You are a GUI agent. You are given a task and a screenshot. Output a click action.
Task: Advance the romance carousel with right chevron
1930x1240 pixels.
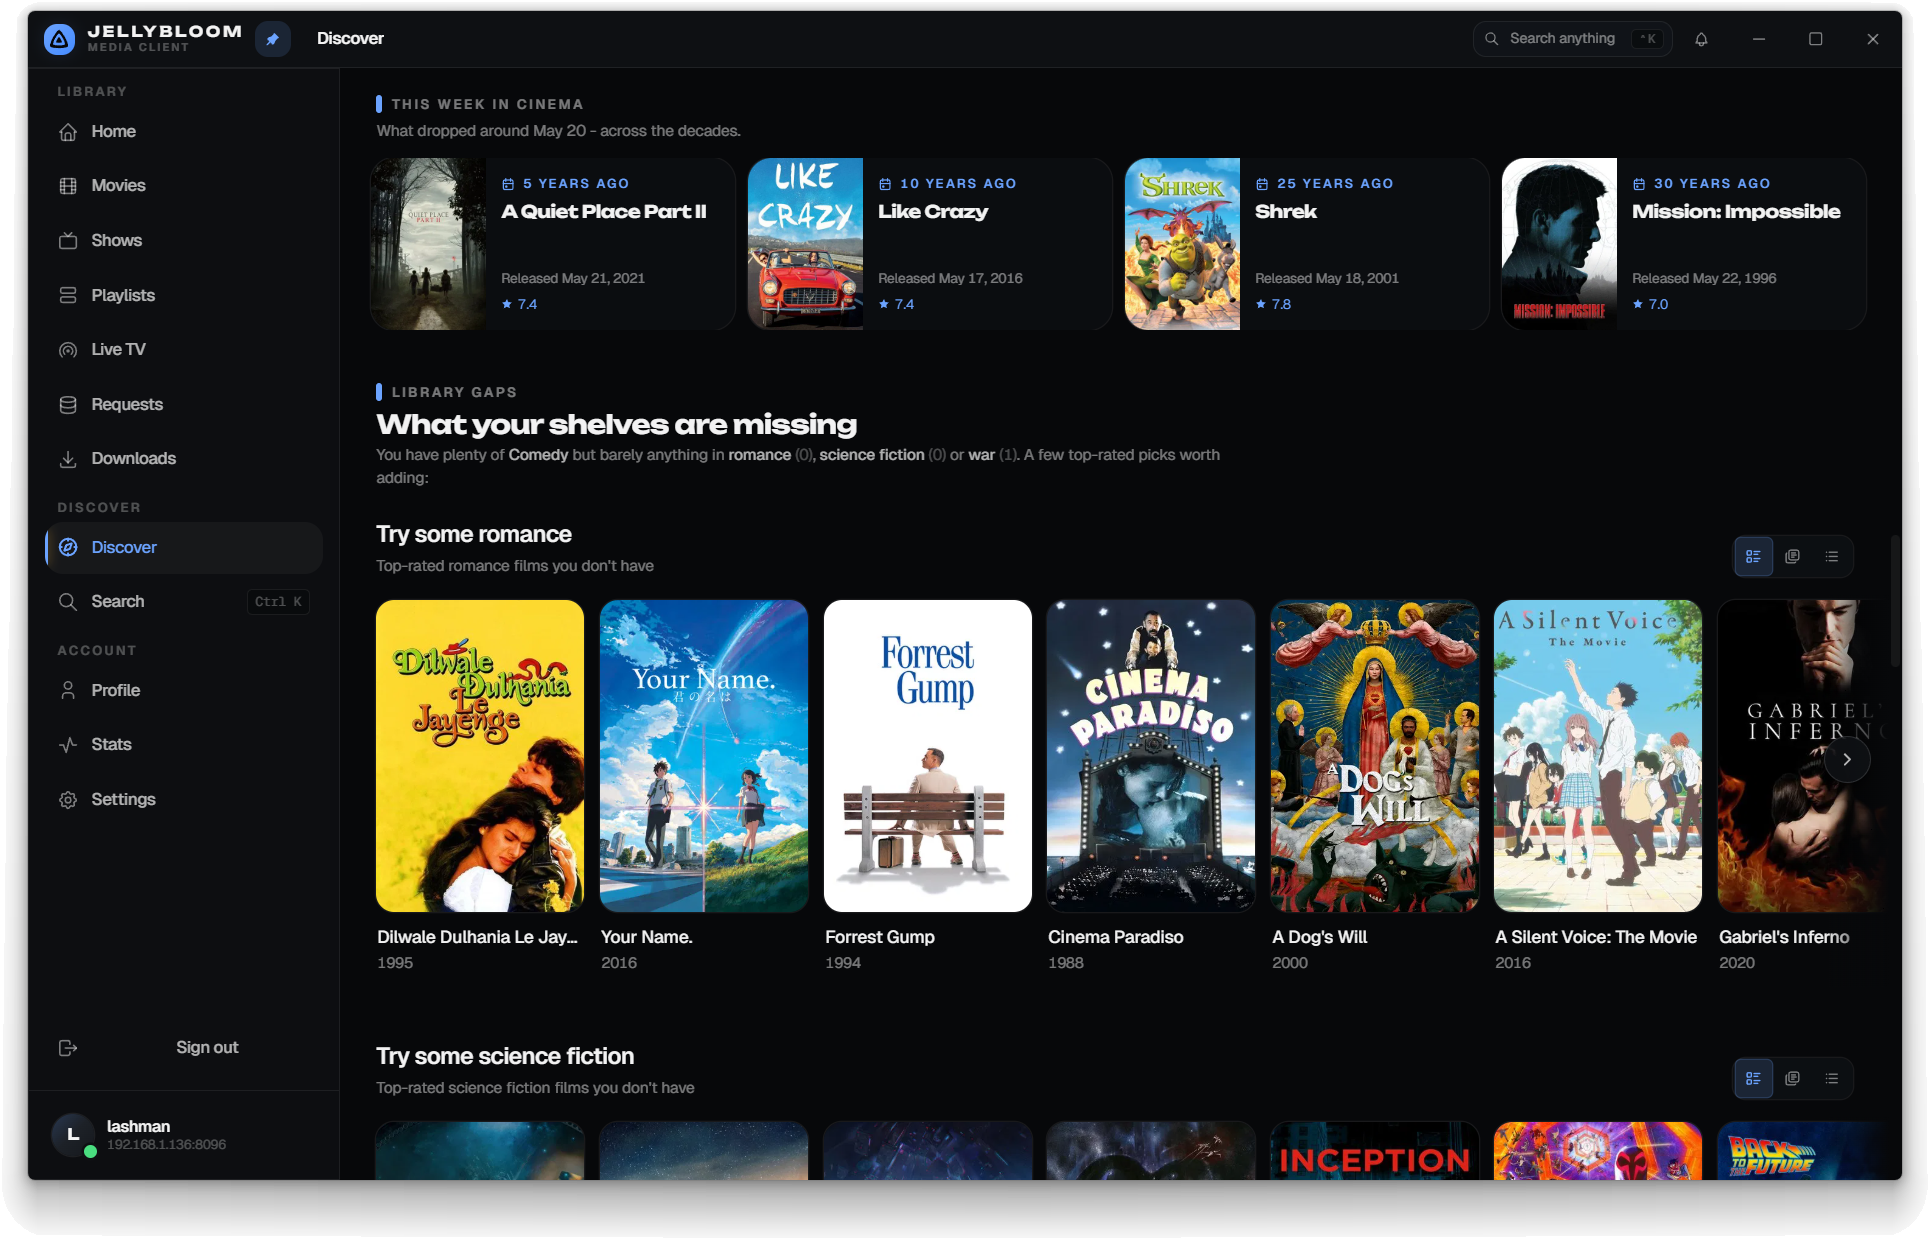1847,760
